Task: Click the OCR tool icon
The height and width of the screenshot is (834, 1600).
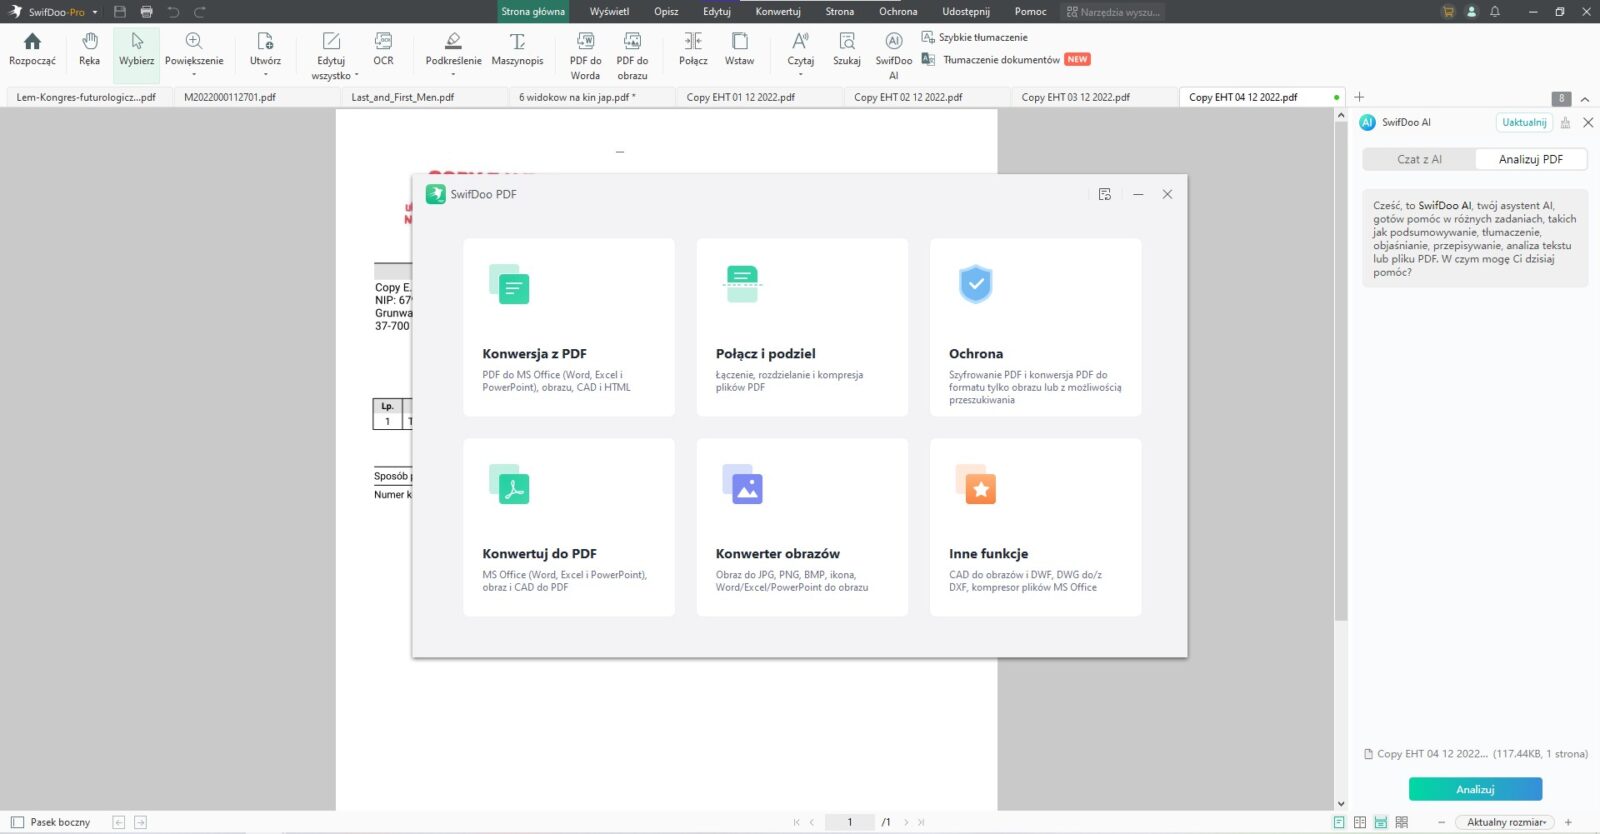Action: pos(383,41)
